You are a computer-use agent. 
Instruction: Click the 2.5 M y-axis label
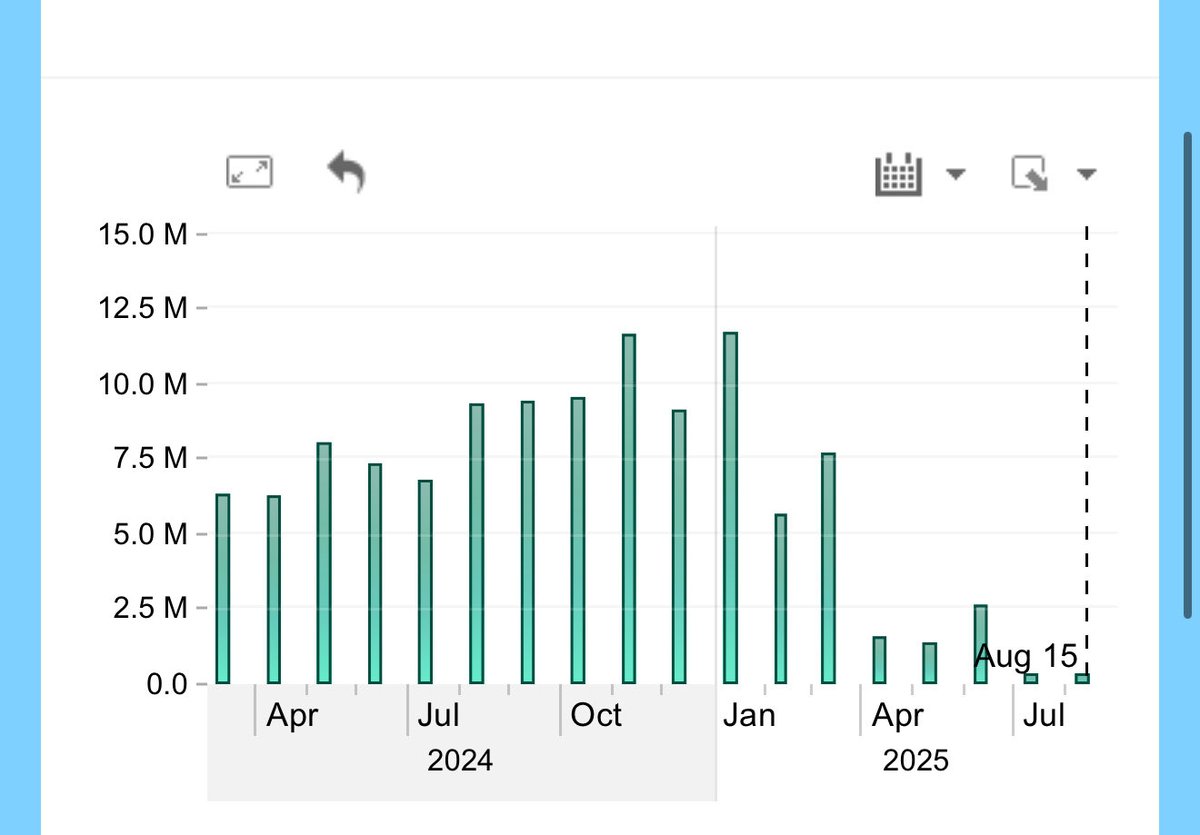click(x=151, y=609)
